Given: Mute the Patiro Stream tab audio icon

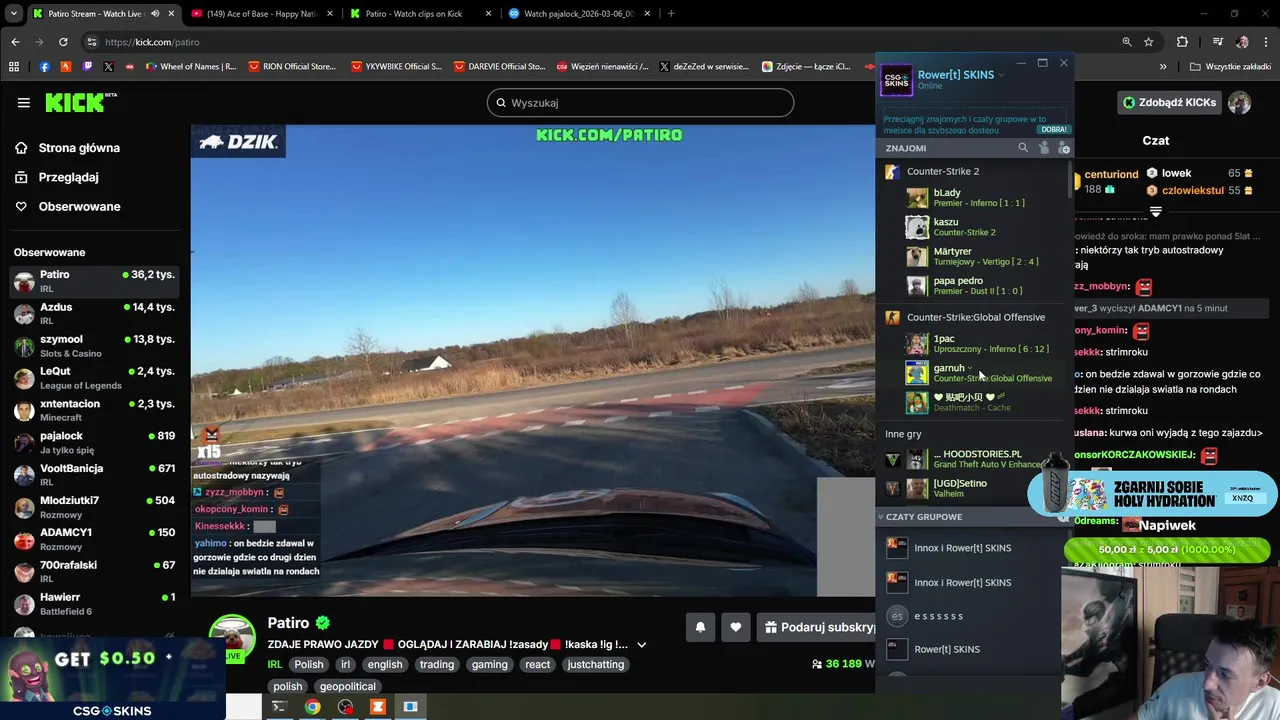Looking at the screenshot, I should coord(154,13).
